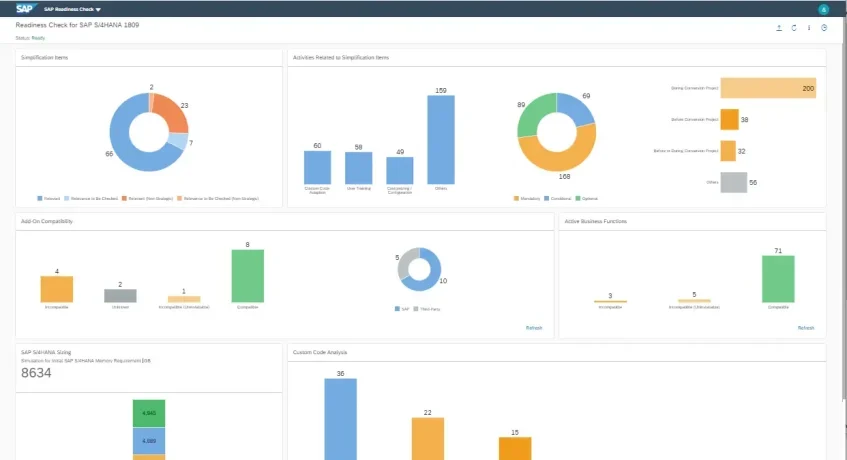Open the user profile avatar

(x=823, y=9)
